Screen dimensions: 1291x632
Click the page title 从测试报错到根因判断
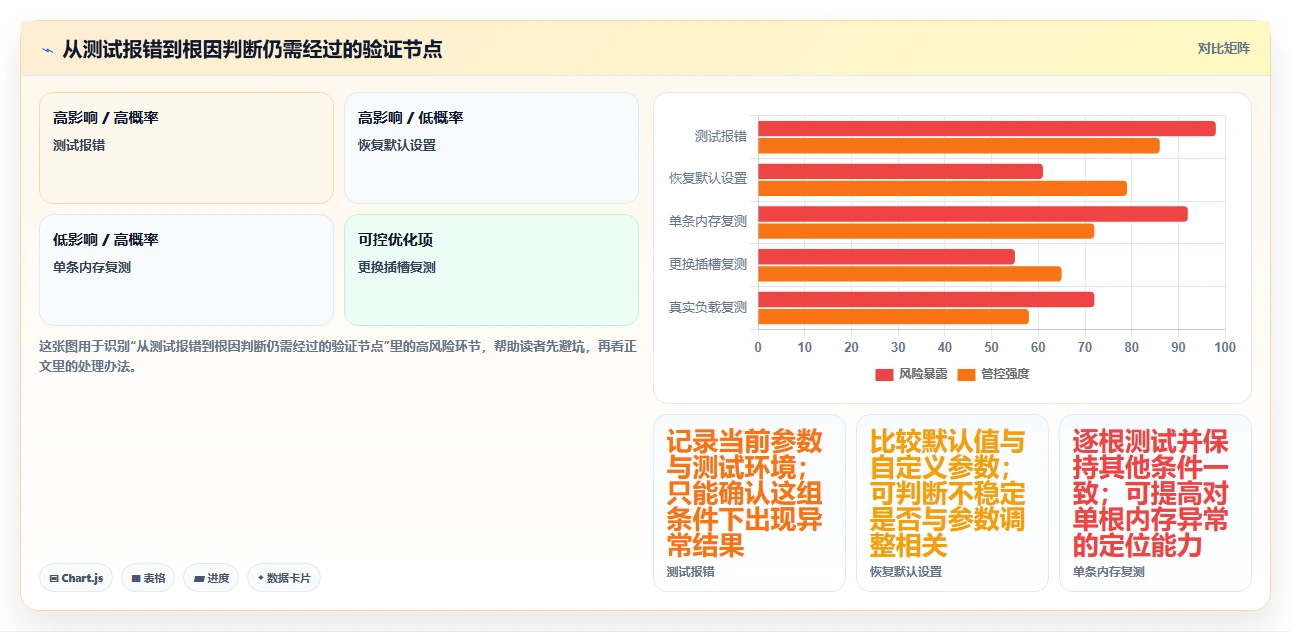252,49
